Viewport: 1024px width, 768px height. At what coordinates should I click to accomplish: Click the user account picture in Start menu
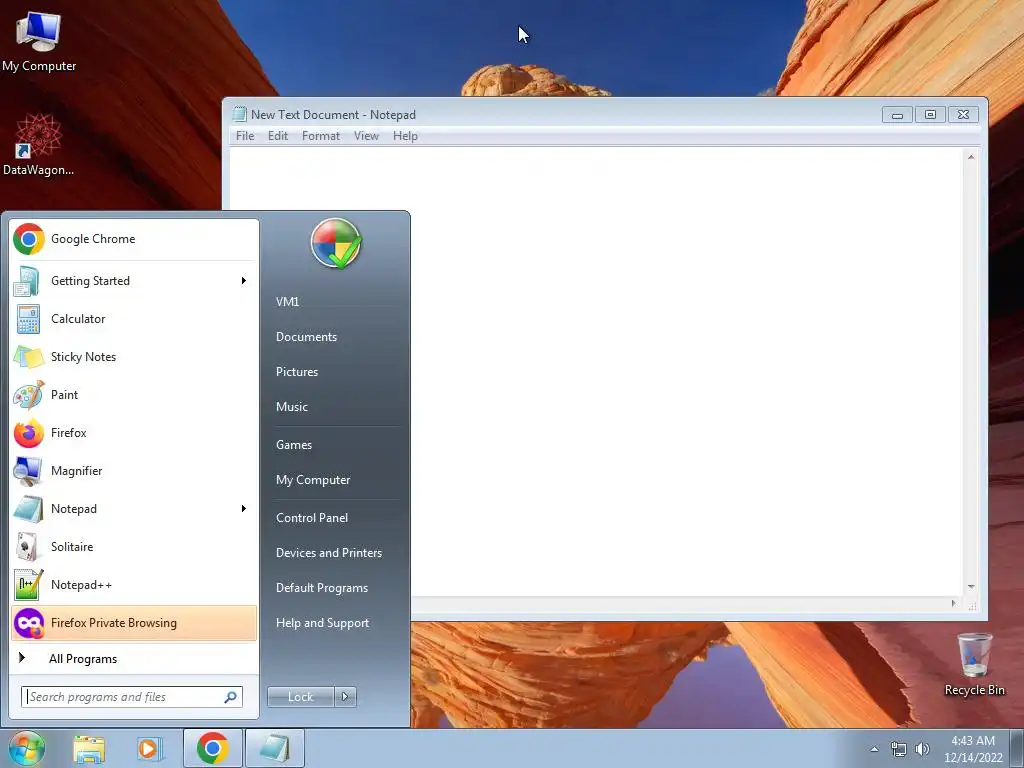tap(336, 244)
